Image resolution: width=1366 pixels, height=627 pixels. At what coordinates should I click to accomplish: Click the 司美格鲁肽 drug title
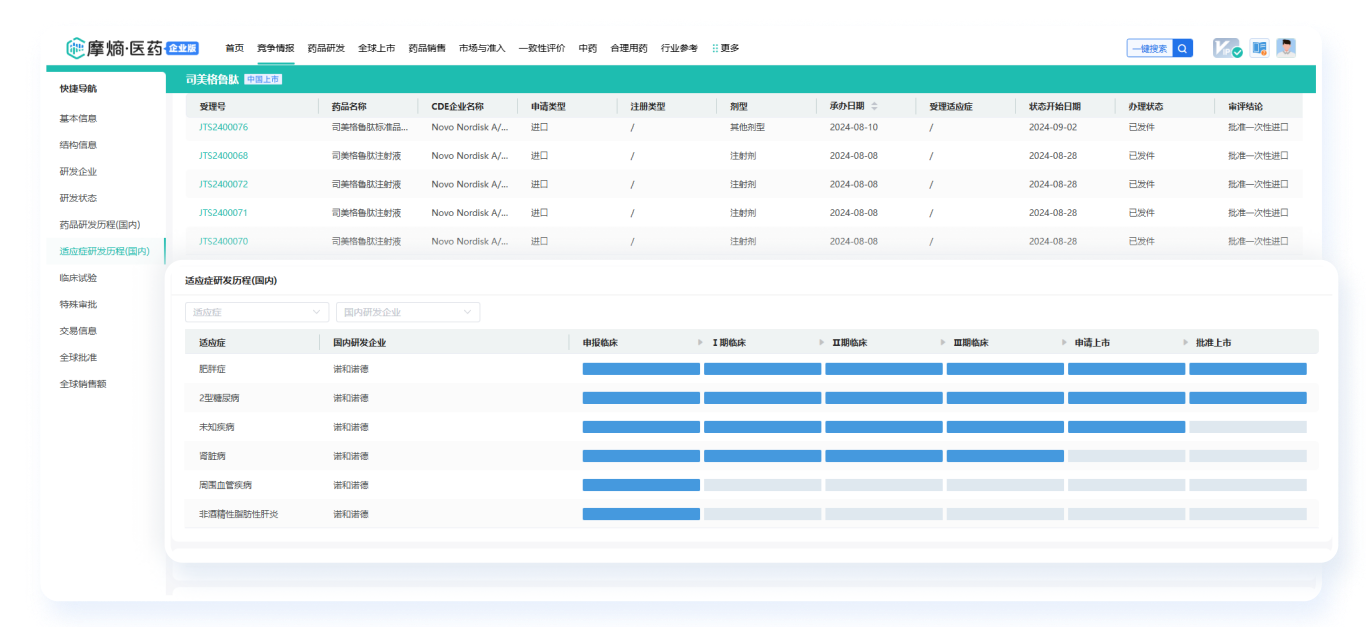pyautogui.click(x=212, y=79)
